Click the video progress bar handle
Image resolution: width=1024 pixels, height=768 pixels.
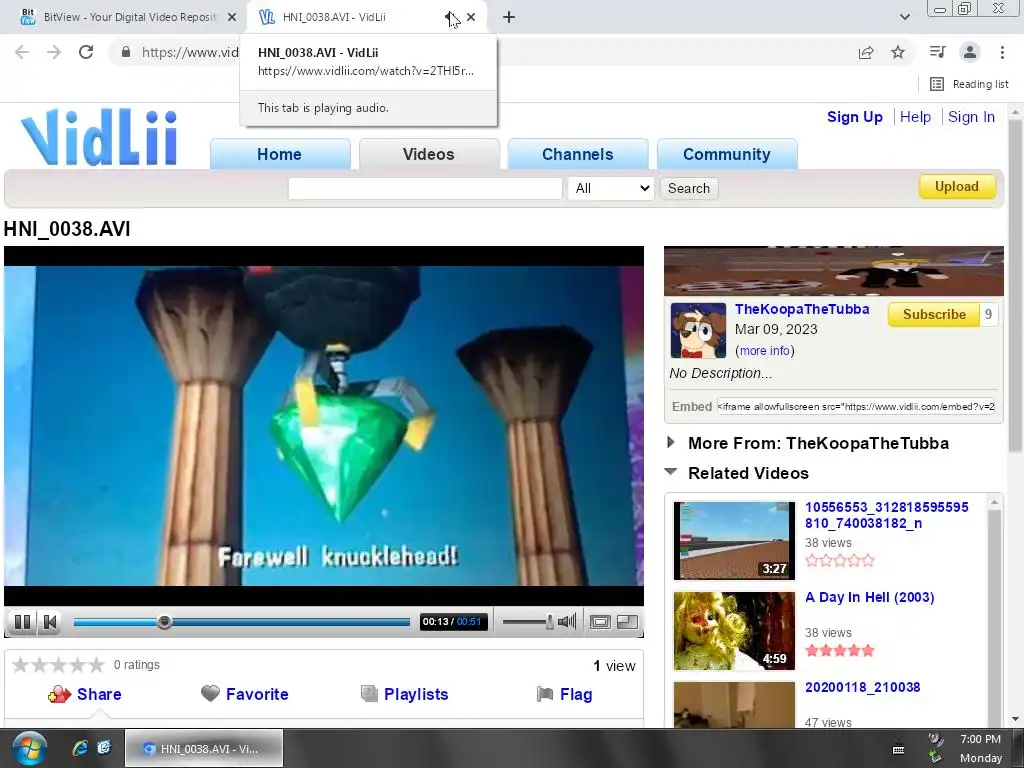(x=165, y=622)
